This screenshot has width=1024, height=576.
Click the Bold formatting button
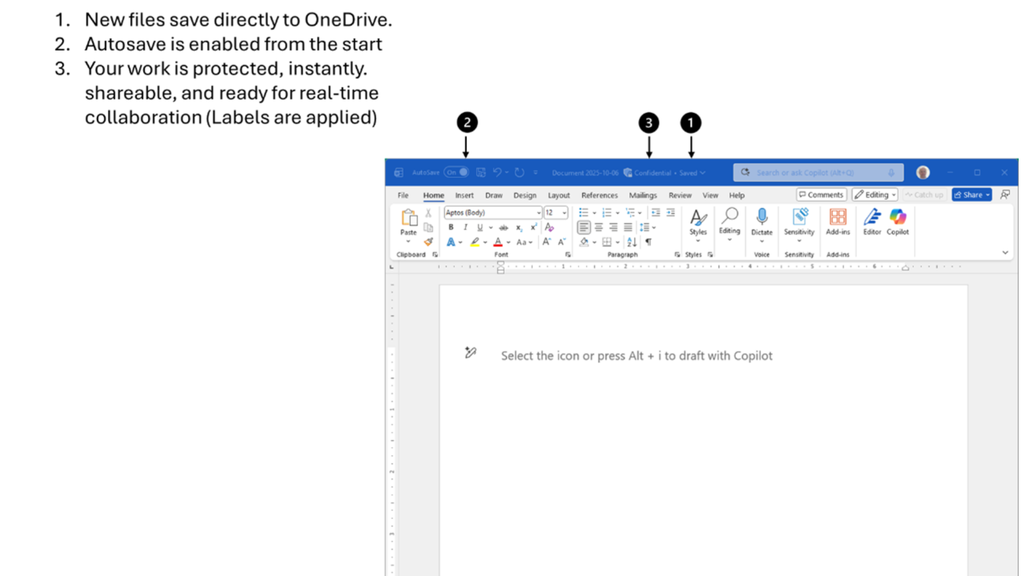click(x=451, y=228)
